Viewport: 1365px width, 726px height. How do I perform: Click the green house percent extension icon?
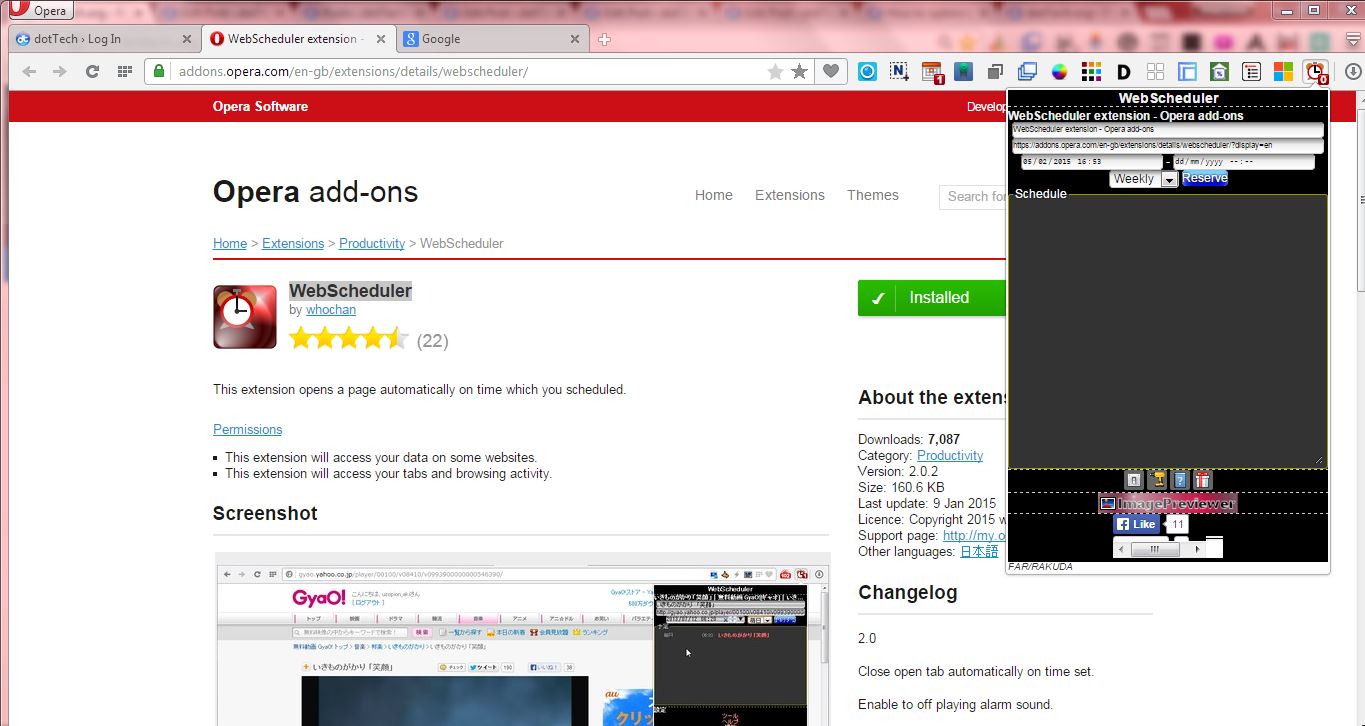[1219, 72]
